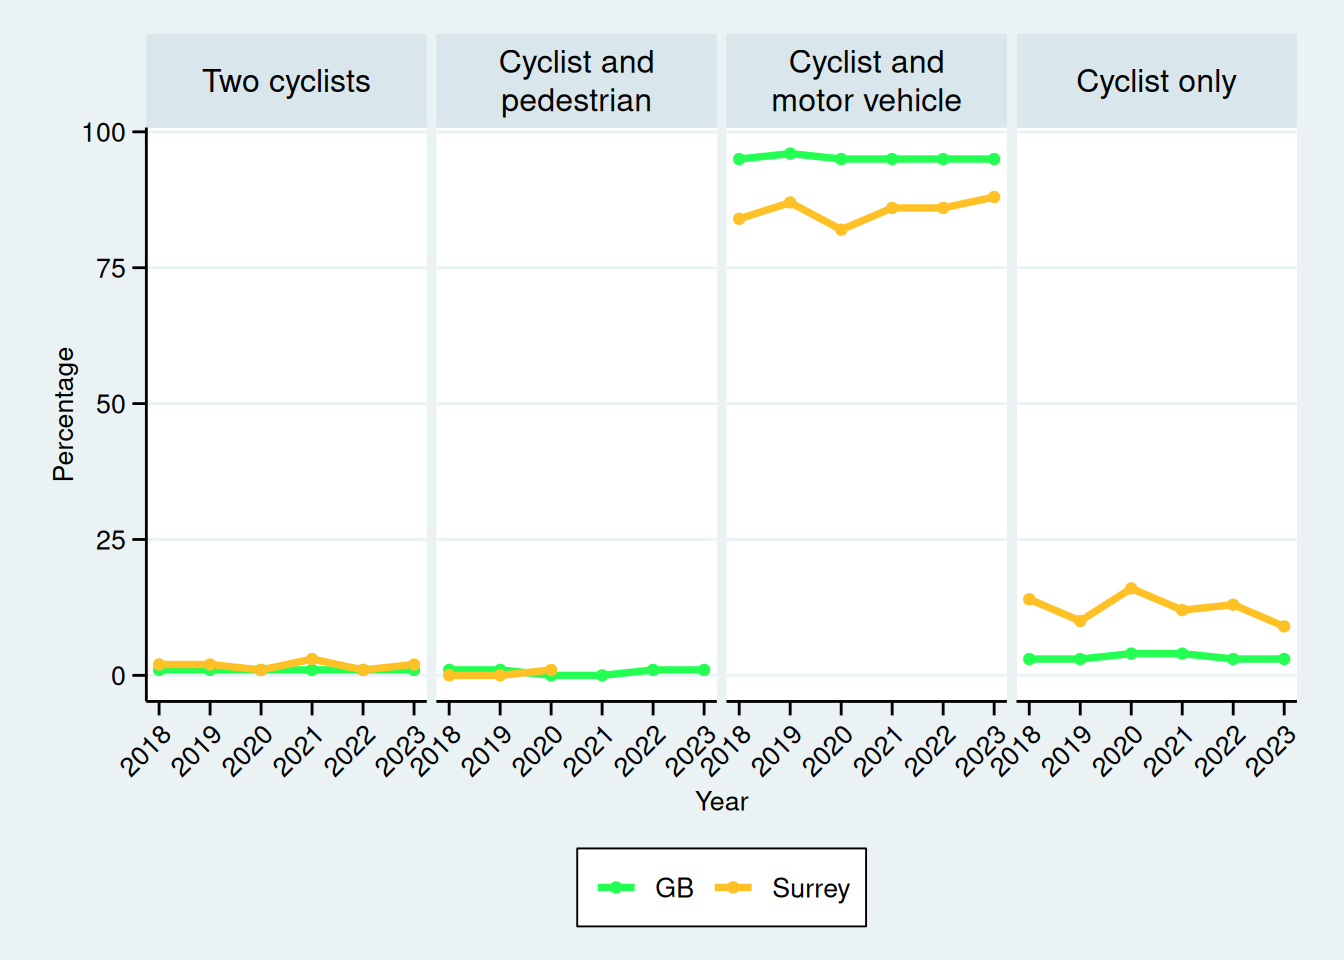This screenshot has height=960, width=1344.
Task: Click Surrey's 2020 point in motor vehicle panel
Action: click(x=841, y=229)
